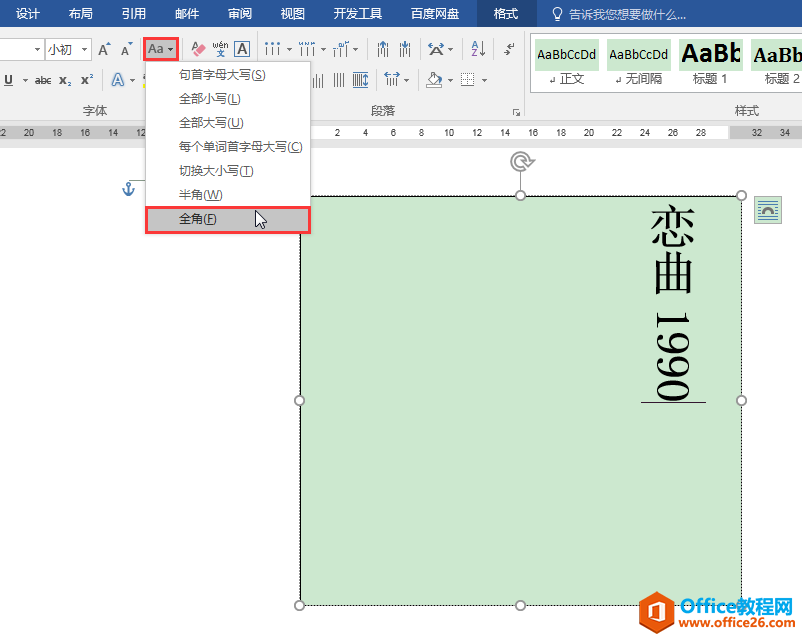Expand the text effects dropdown arrow
The width and height of the screenshot is (802, 640).
click(x=132, y=80)
